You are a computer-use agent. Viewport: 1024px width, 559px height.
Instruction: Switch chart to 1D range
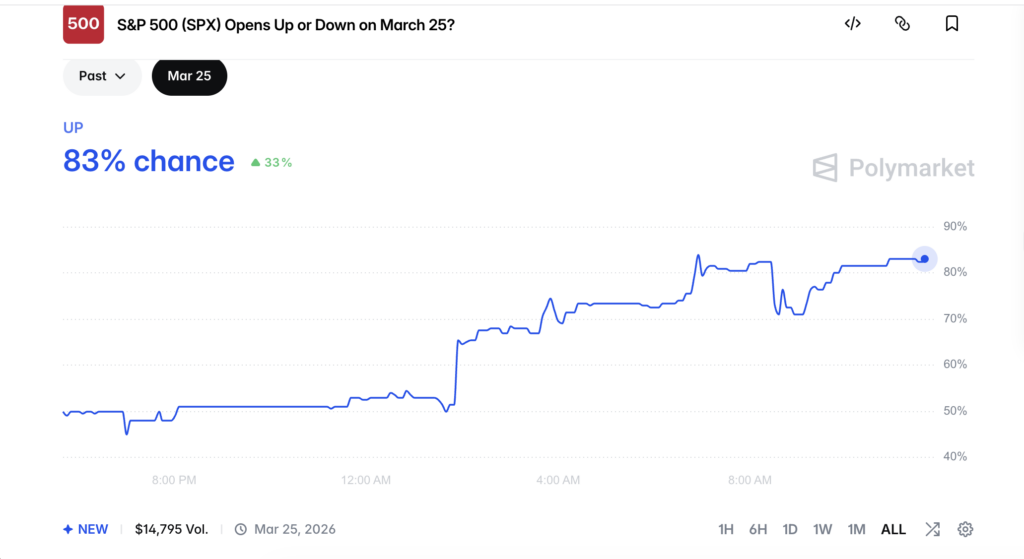pos(790,530)
